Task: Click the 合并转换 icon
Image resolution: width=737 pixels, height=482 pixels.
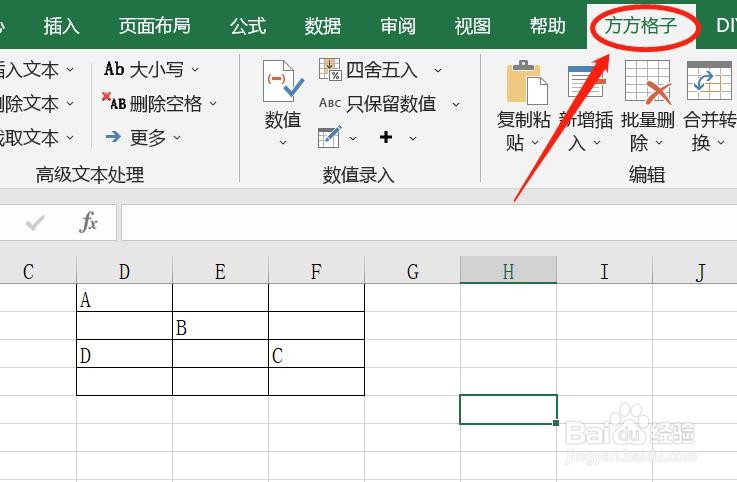Action: [x=709, y=80]
